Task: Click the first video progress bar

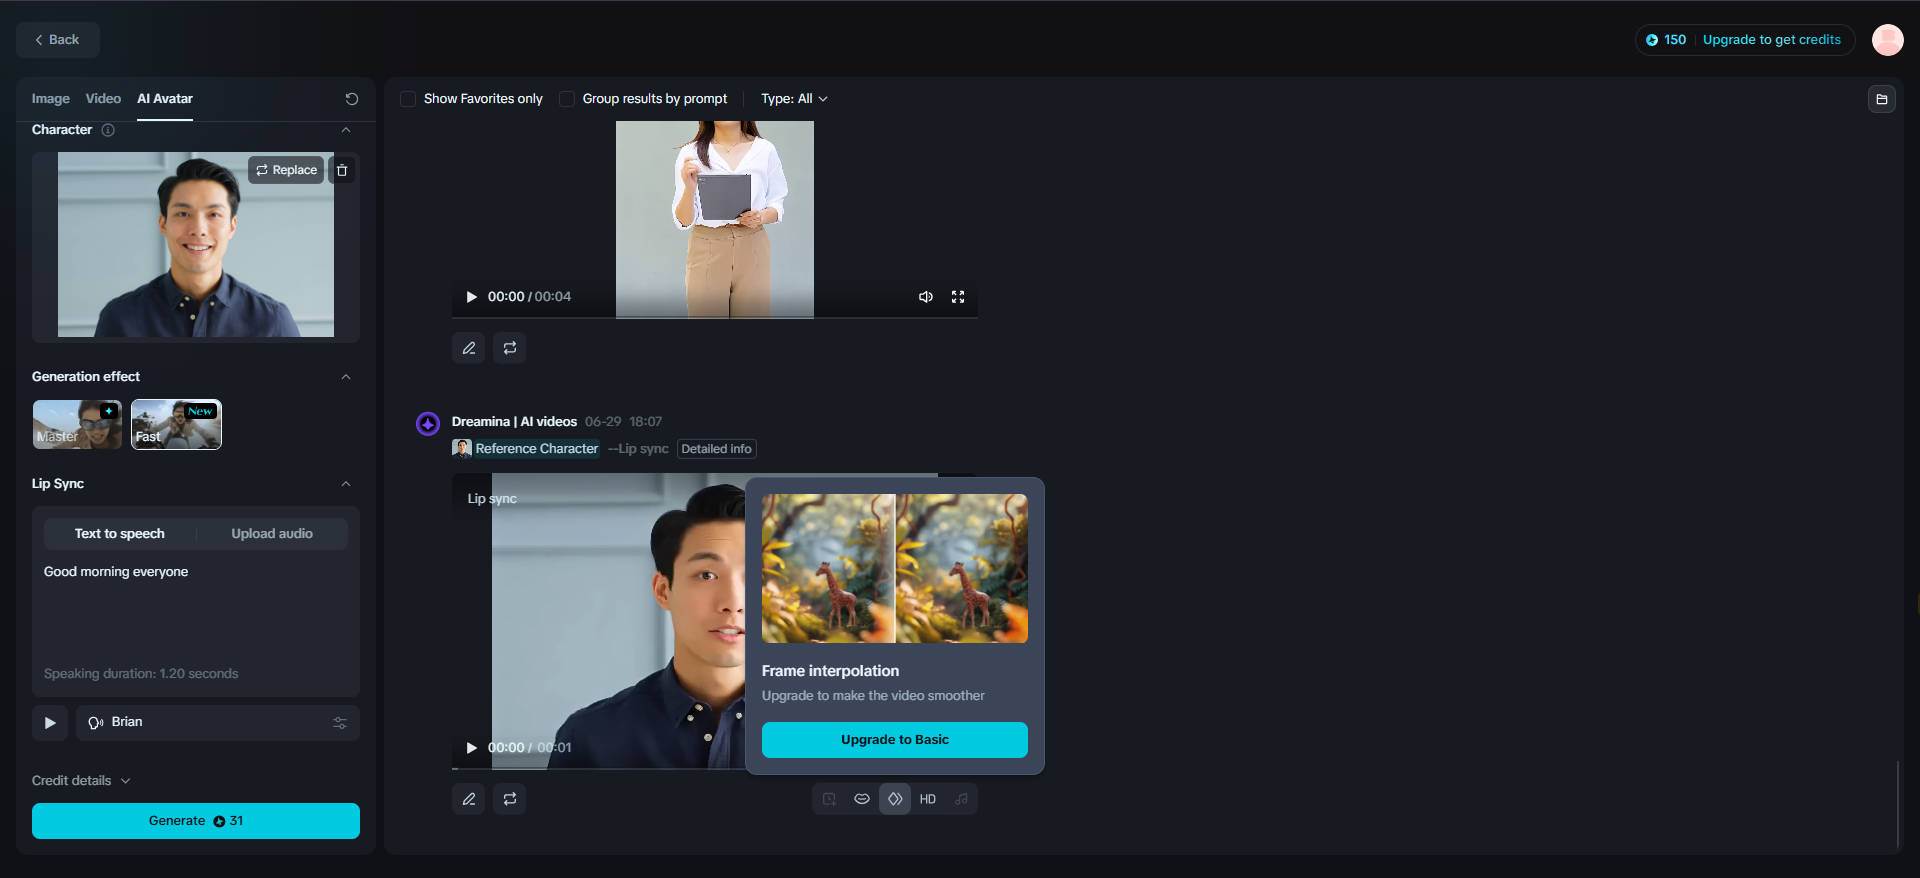Action: [x=715, y=317]
